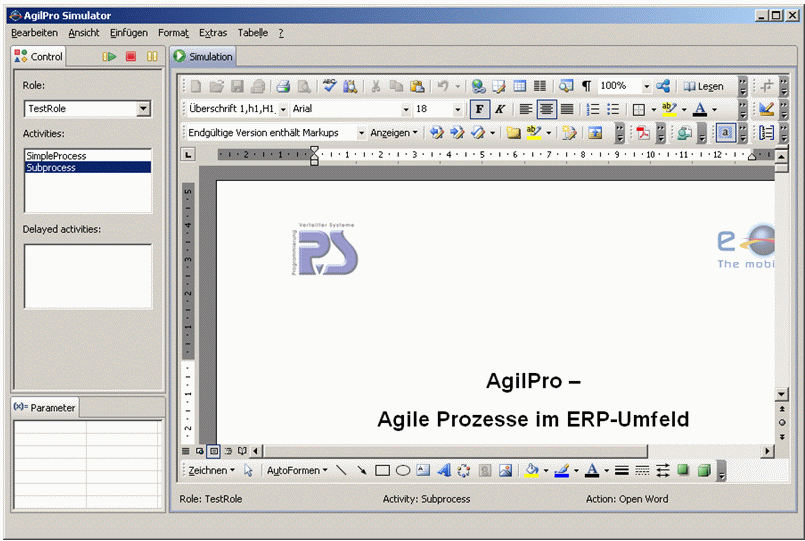
Task: Click the Select Objects pointer icon
Action: [248, 470]
